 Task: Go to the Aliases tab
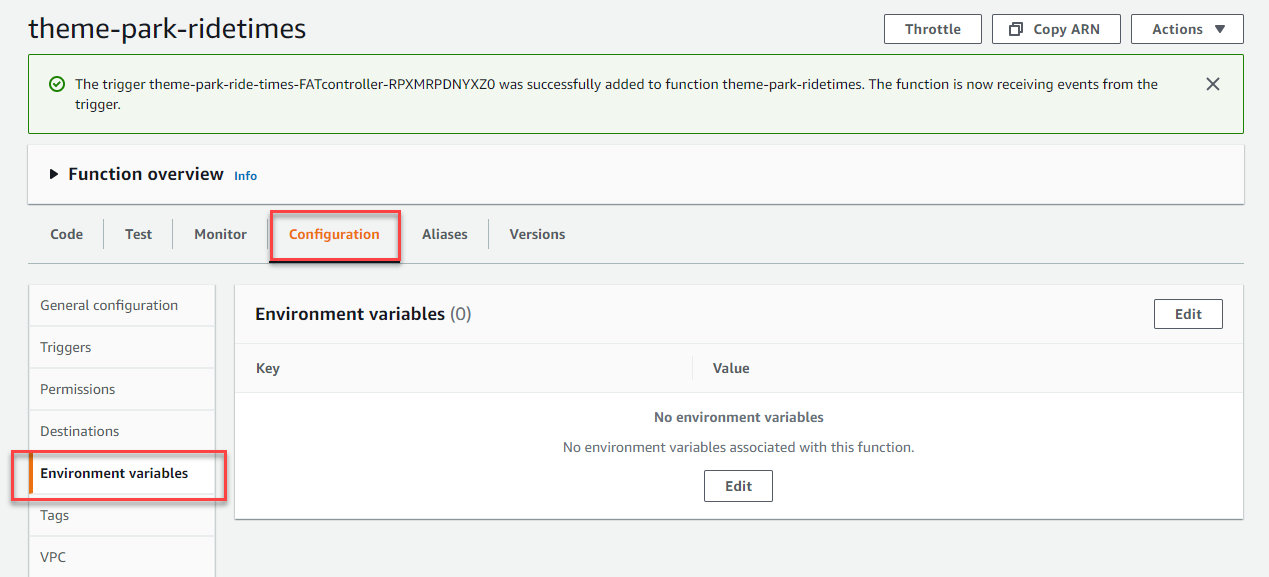click(x=444, y=234)
